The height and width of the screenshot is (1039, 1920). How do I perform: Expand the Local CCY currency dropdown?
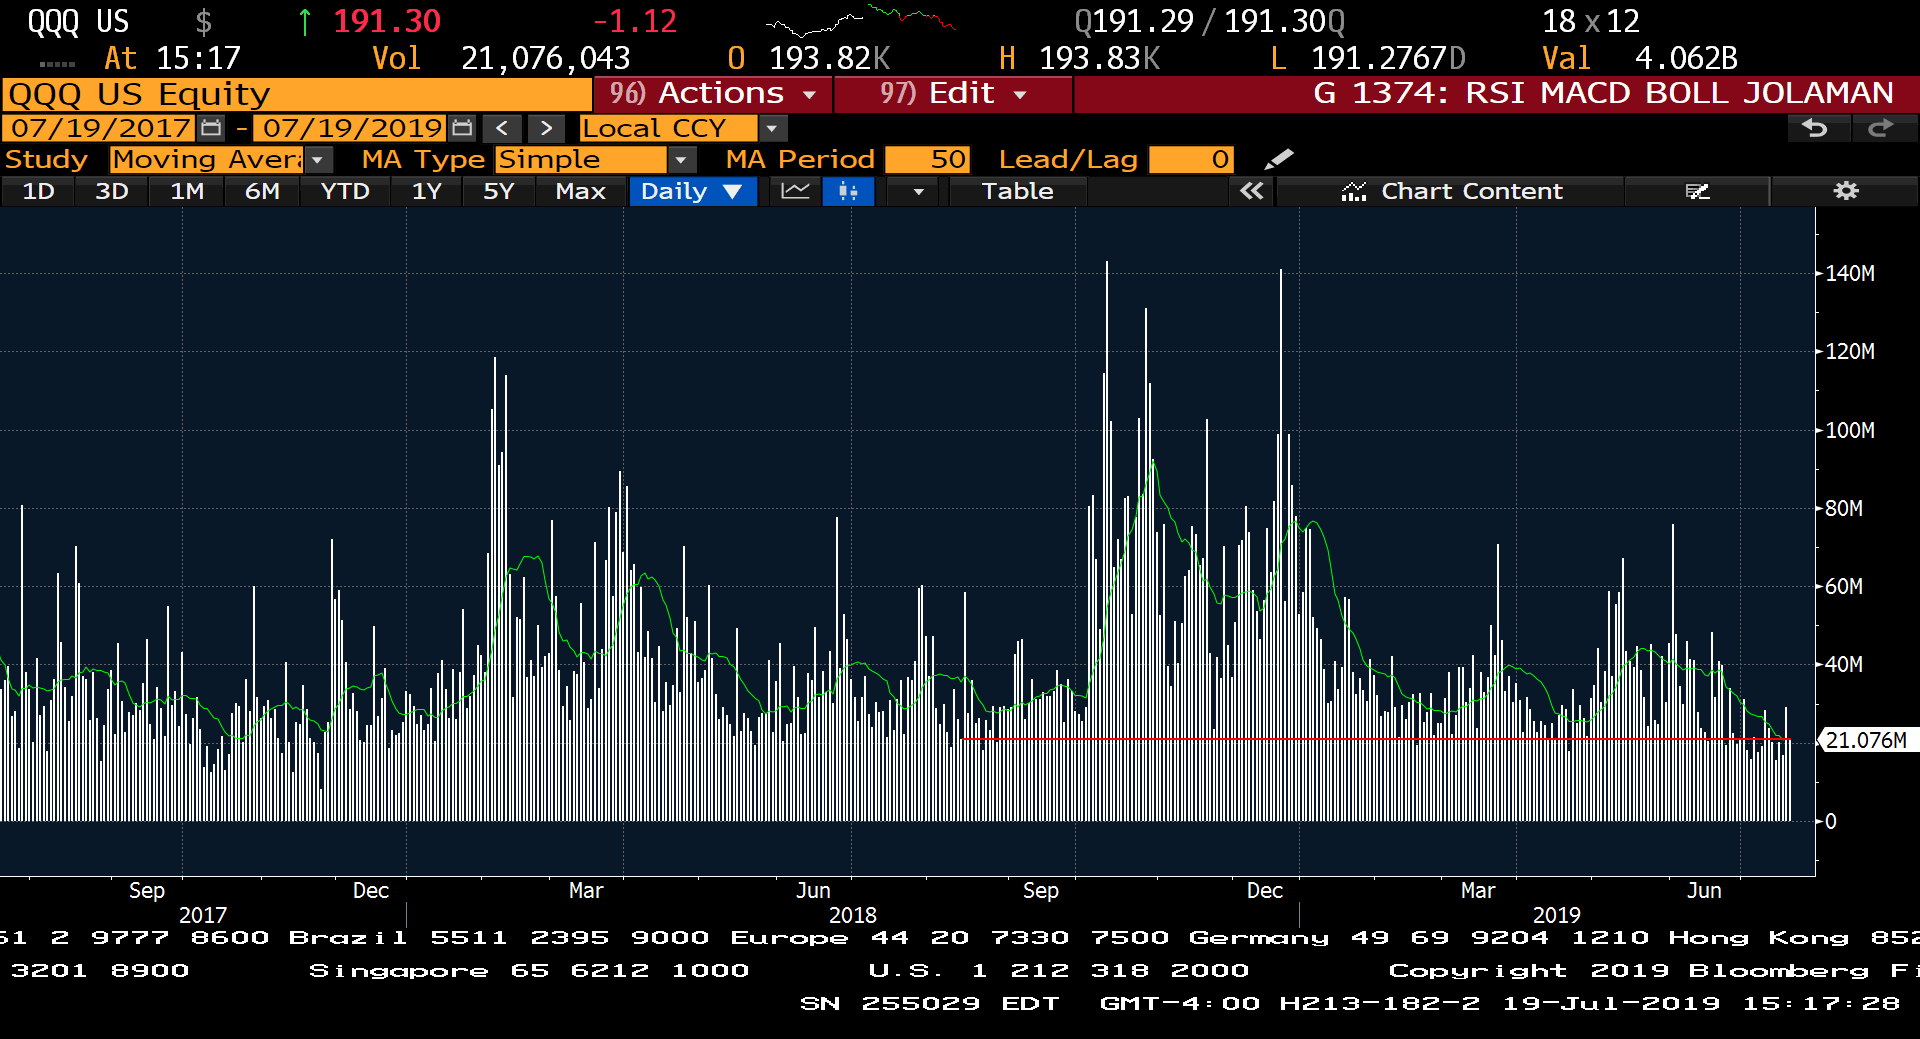(771, 128)
